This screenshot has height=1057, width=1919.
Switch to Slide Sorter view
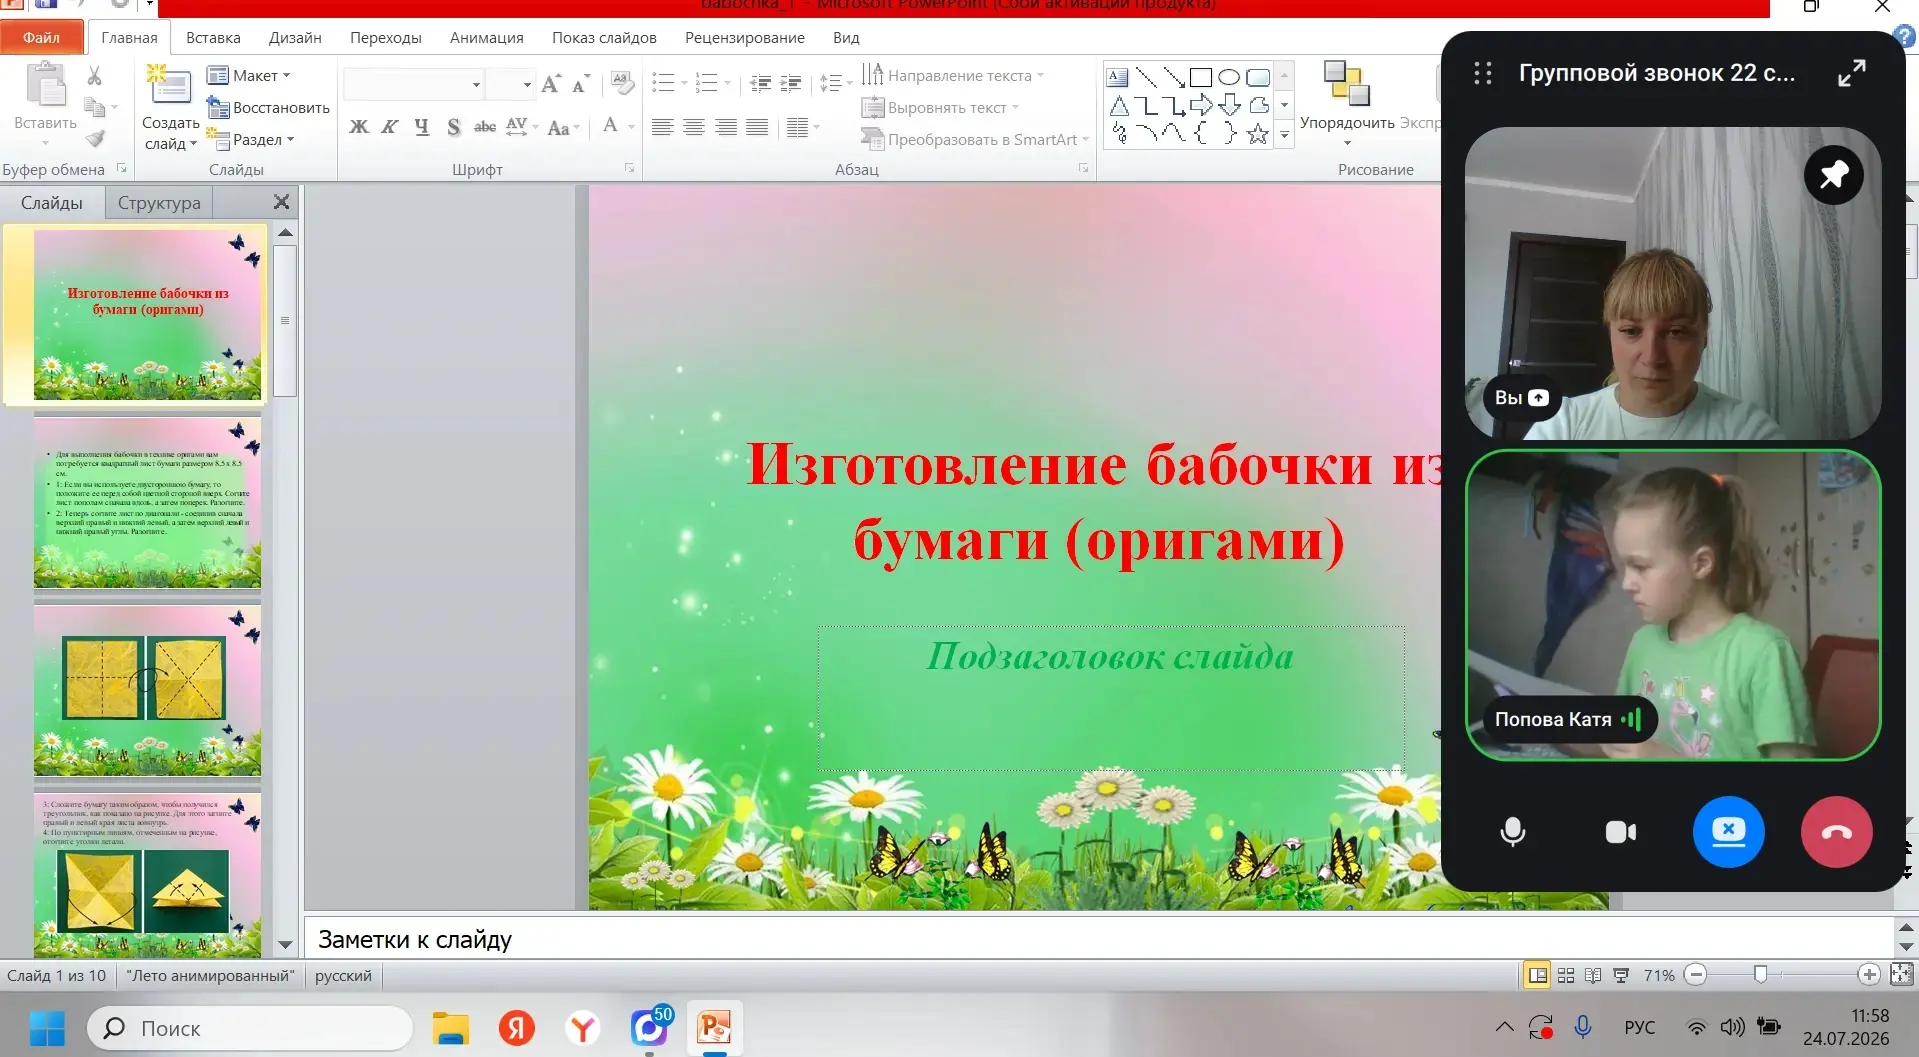(1566, 975)
